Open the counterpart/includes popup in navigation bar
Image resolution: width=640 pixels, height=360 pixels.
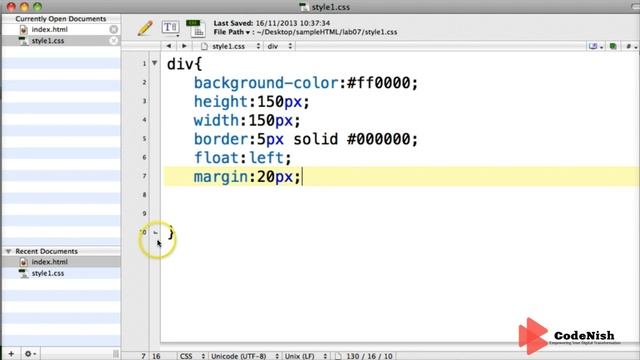click(596, 46)
